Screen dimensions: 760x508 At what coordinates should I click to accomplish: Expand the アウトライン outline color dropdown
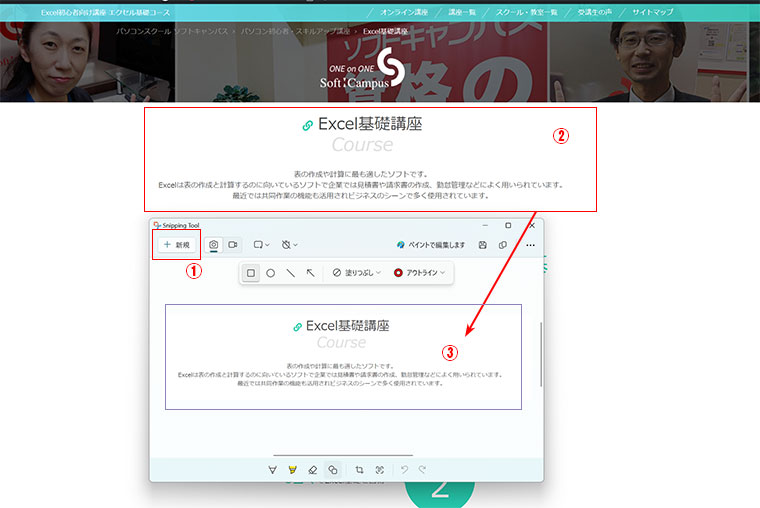[419, 273]
